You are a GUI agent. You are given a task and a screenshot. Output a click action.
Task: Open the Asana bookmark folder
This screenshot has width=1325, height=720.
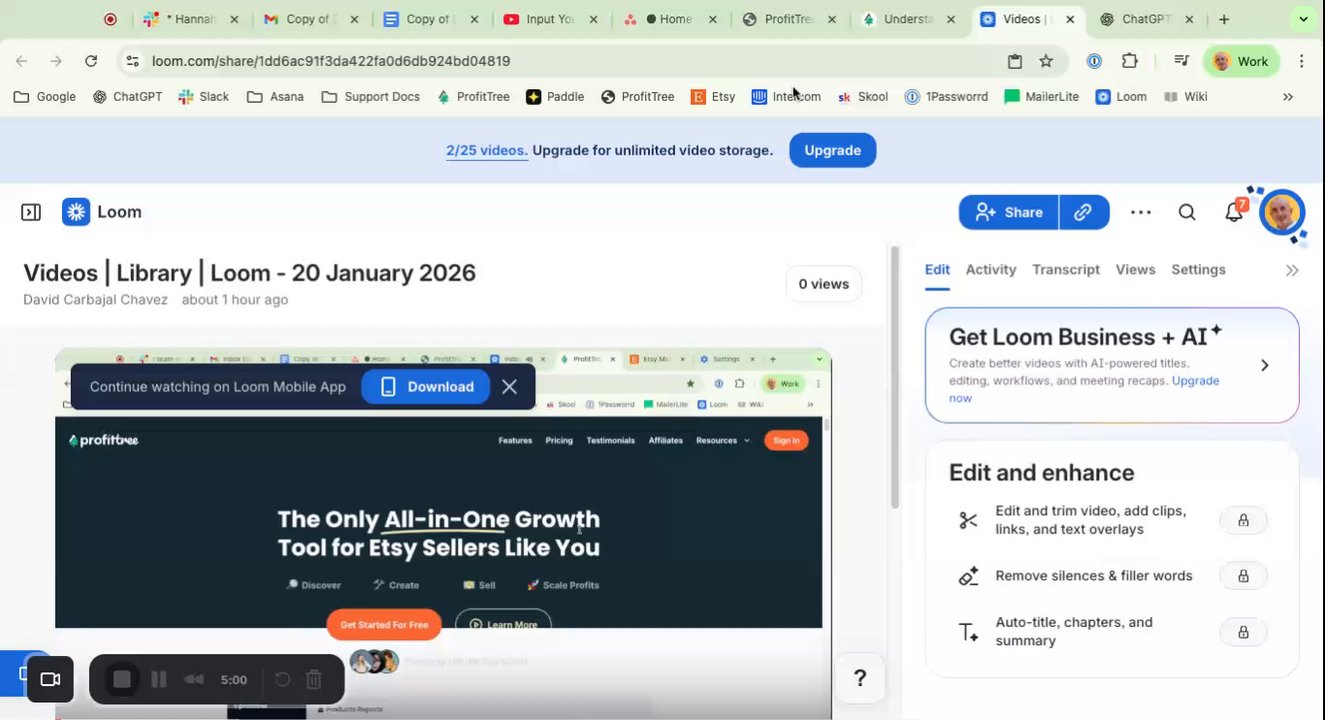click(x=275, y=97)
